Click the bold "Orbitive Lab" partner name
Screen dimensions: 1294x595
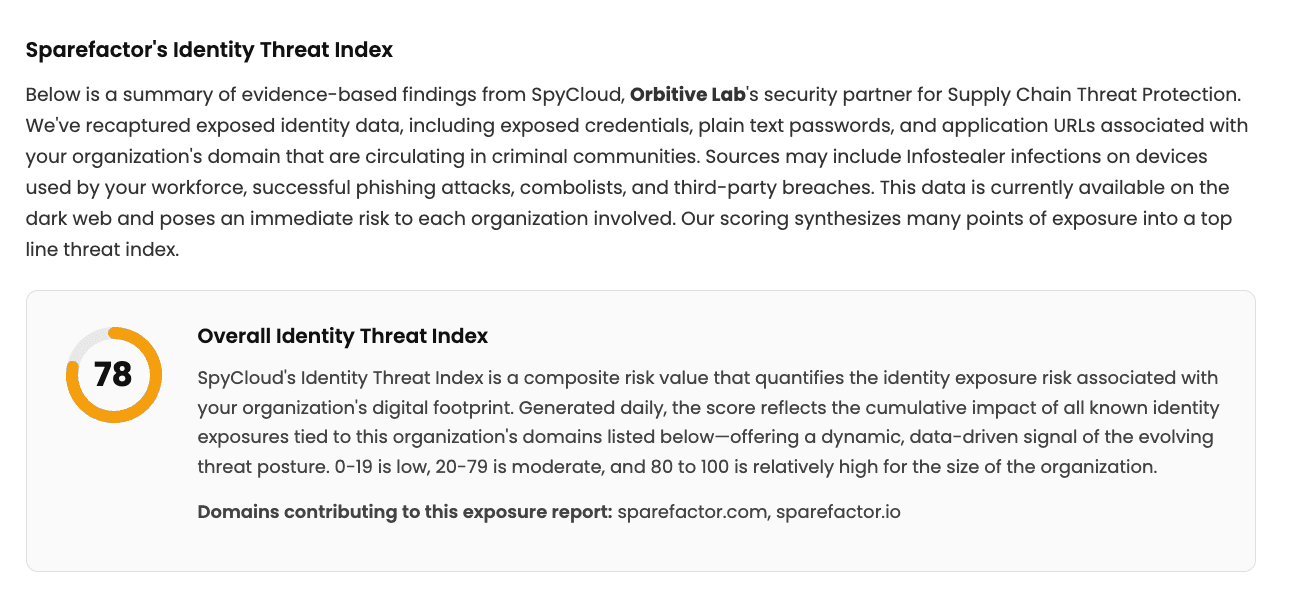click(688, 95)
